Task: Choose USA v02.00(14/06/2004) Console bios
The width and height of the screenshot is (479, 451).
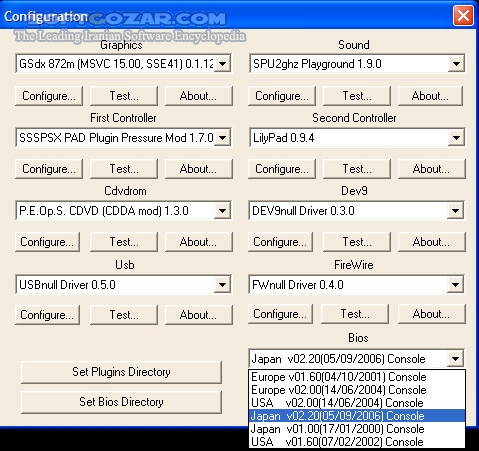Action: (357, 403)
